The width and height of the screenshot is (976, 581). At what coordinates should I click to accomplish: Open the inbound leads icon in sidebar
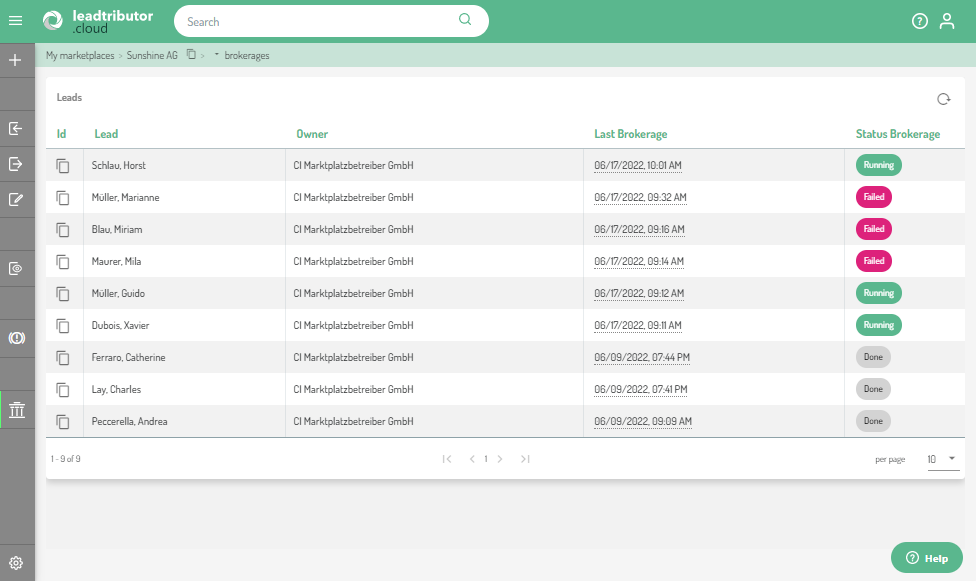coord(16,128)
